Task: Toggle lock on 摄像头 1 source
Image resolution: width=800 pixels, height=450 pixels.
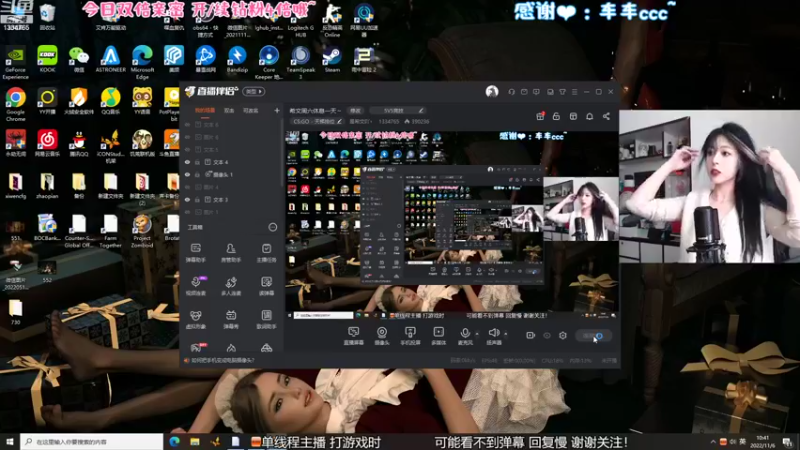Action: click(197, 174)
